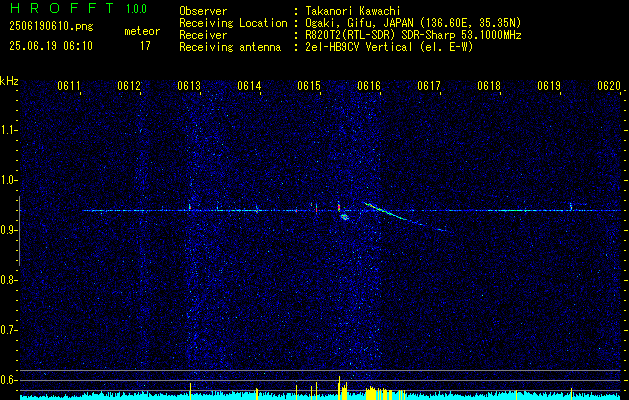629x400 pixels.
Task: Click the 0614 time marker
Action: pos(249,86)
